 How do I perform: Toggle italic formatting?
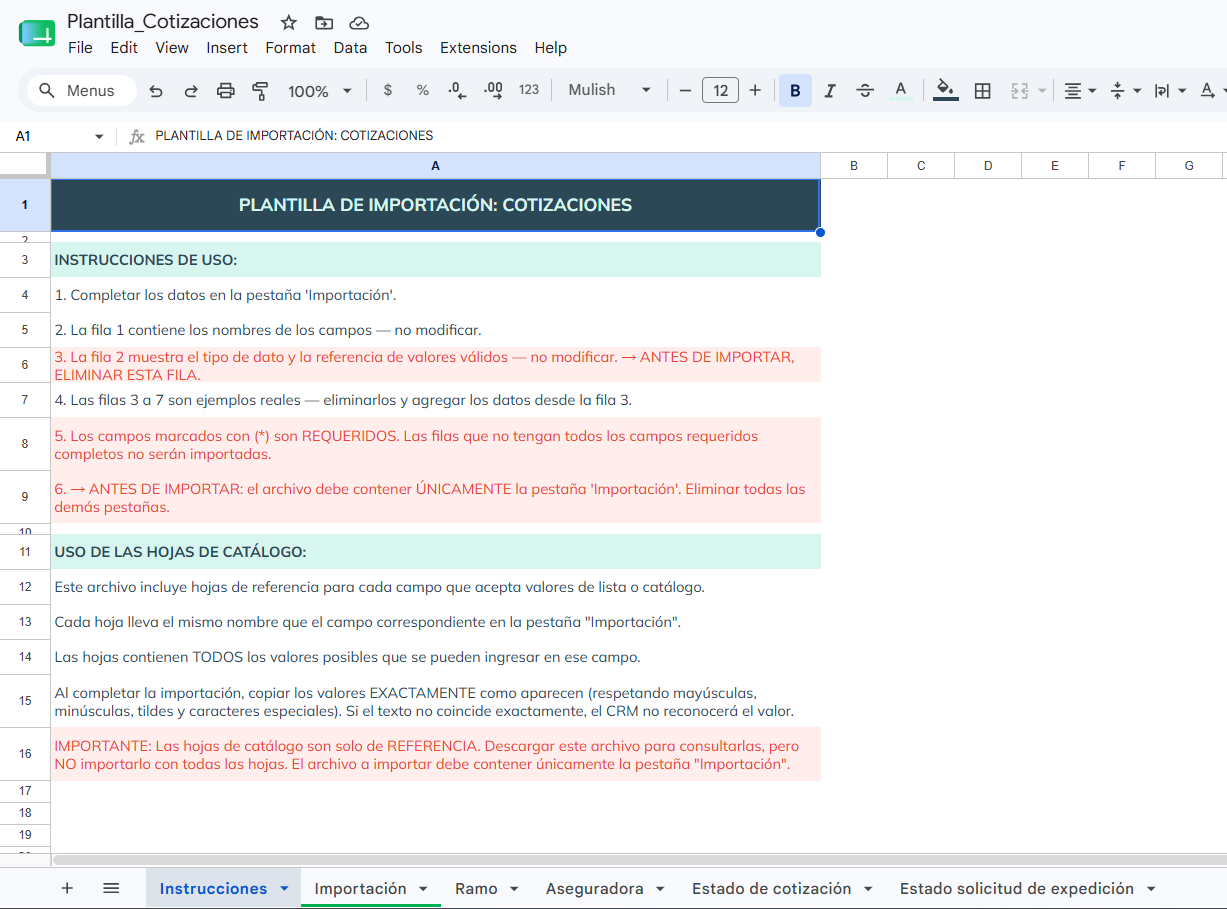pos(829,91)
